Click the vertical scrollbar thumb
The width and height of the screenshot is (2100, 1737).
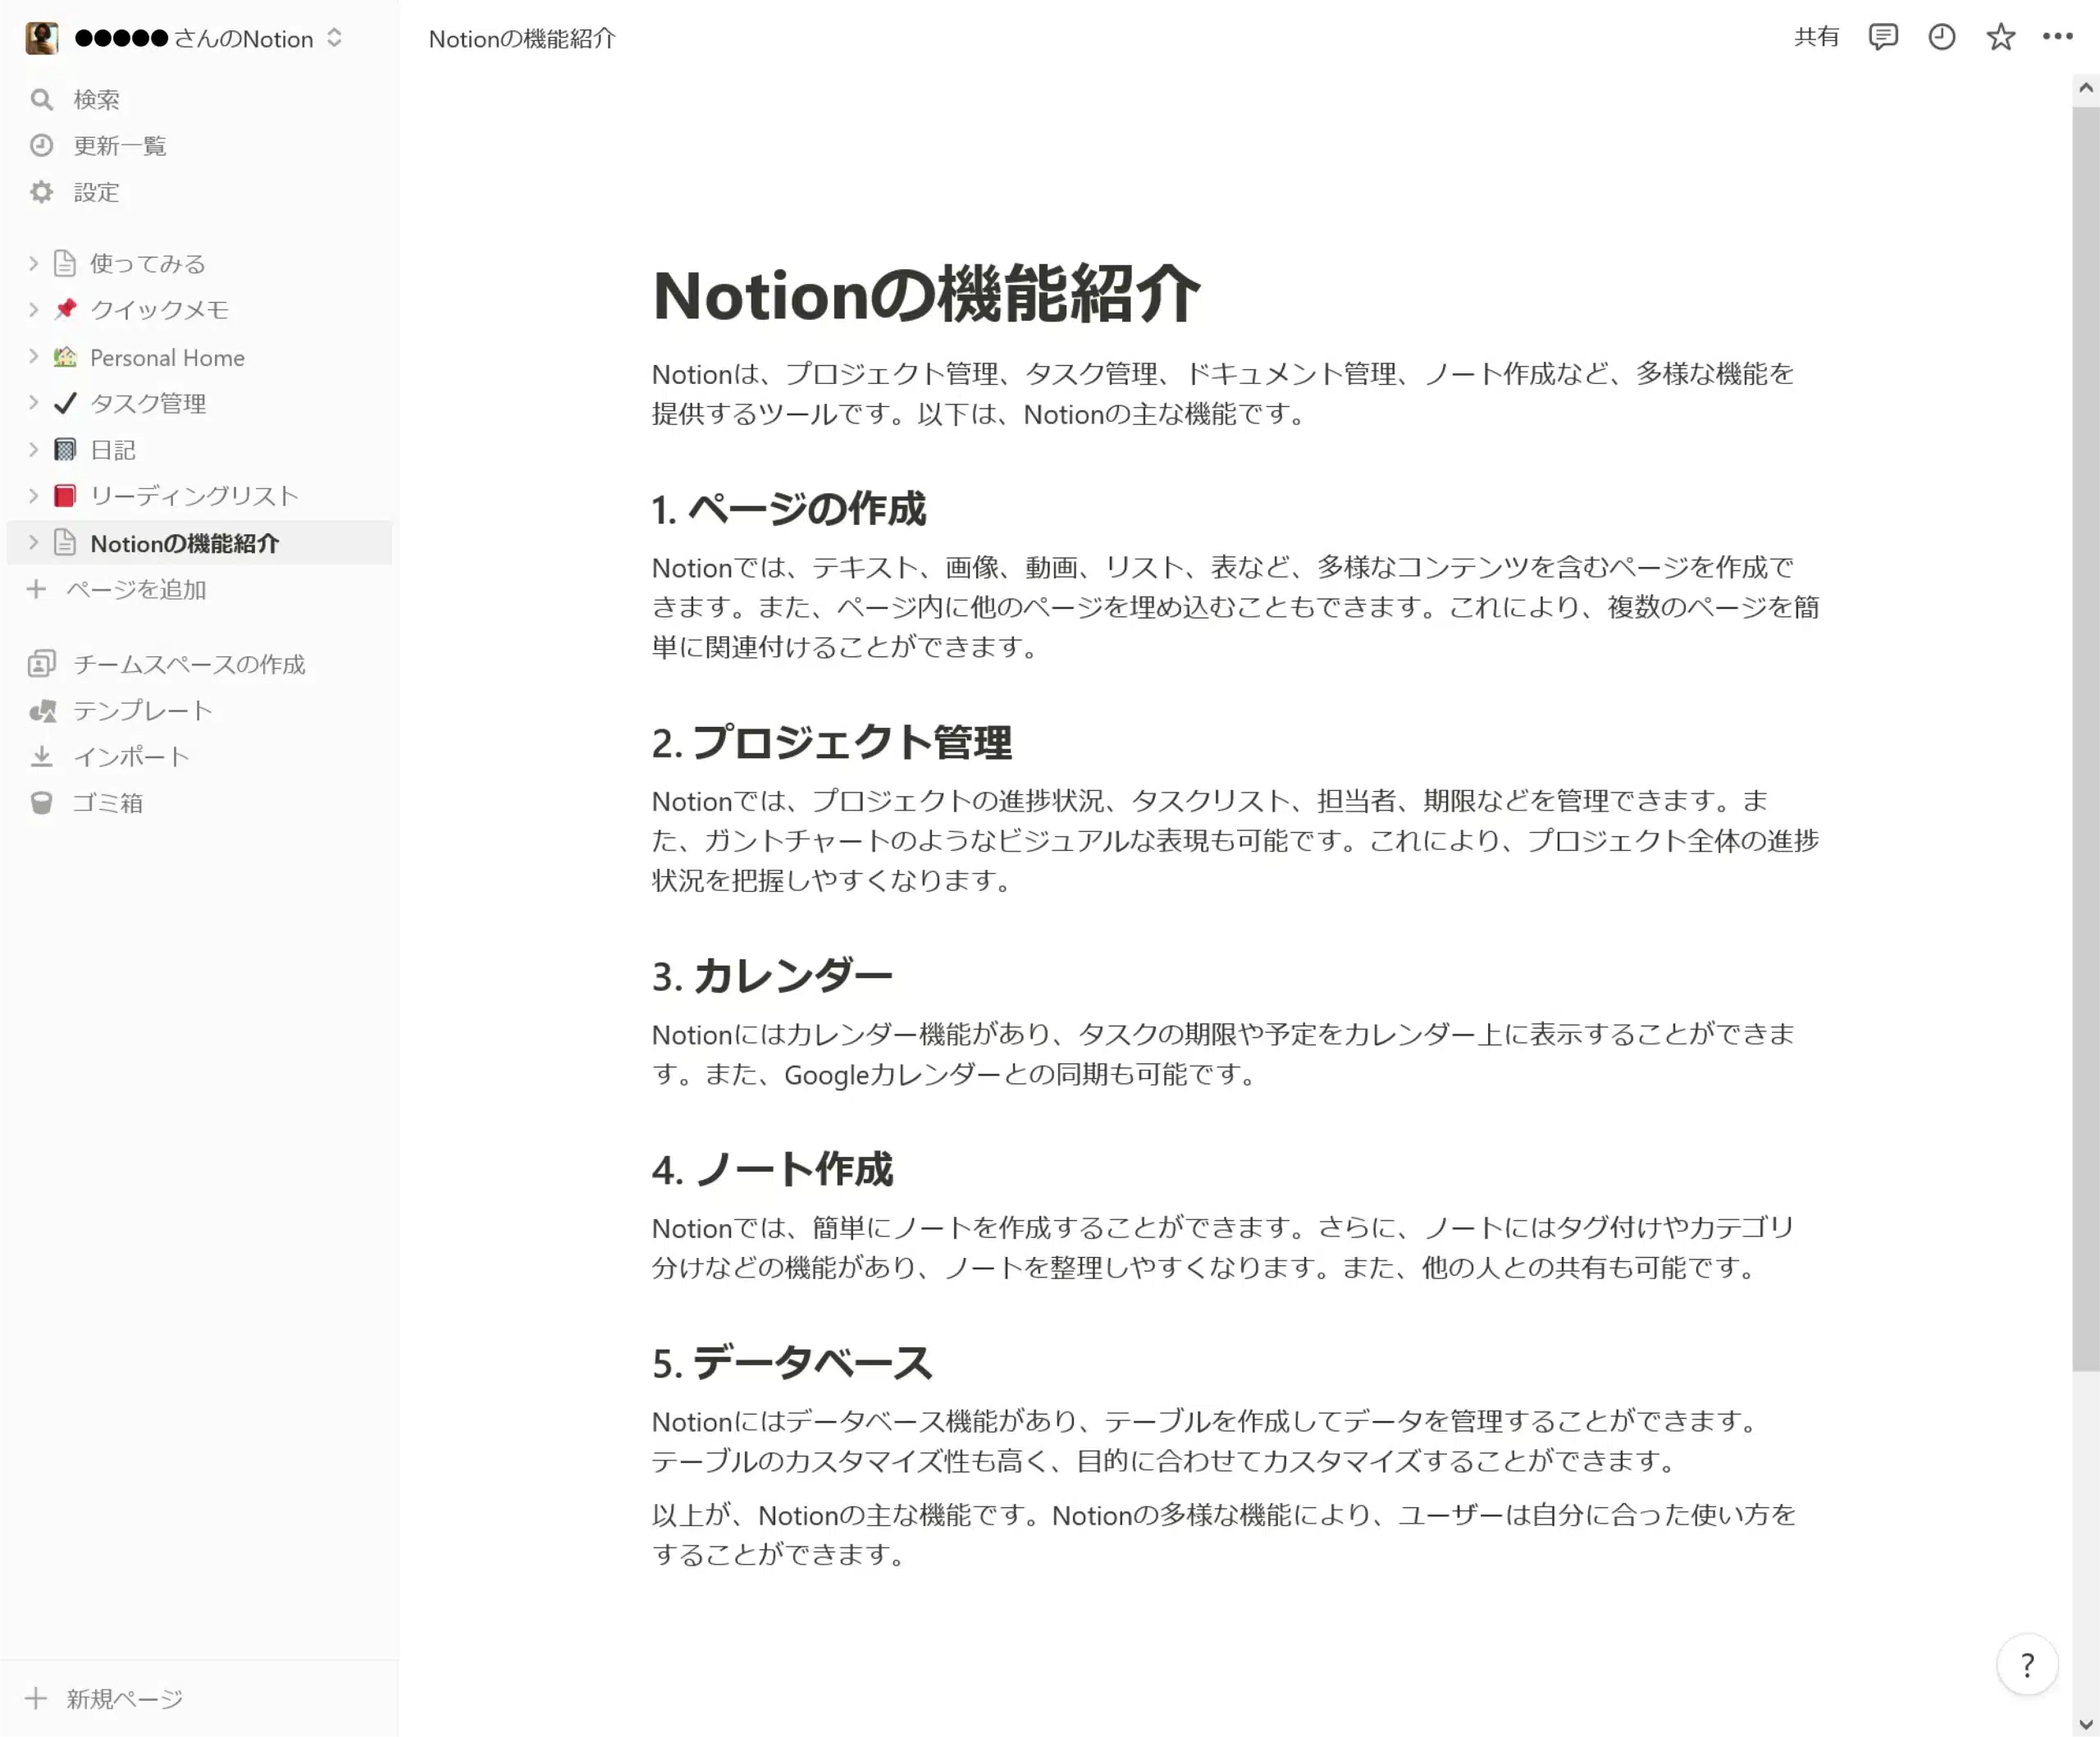point(2085,740)
